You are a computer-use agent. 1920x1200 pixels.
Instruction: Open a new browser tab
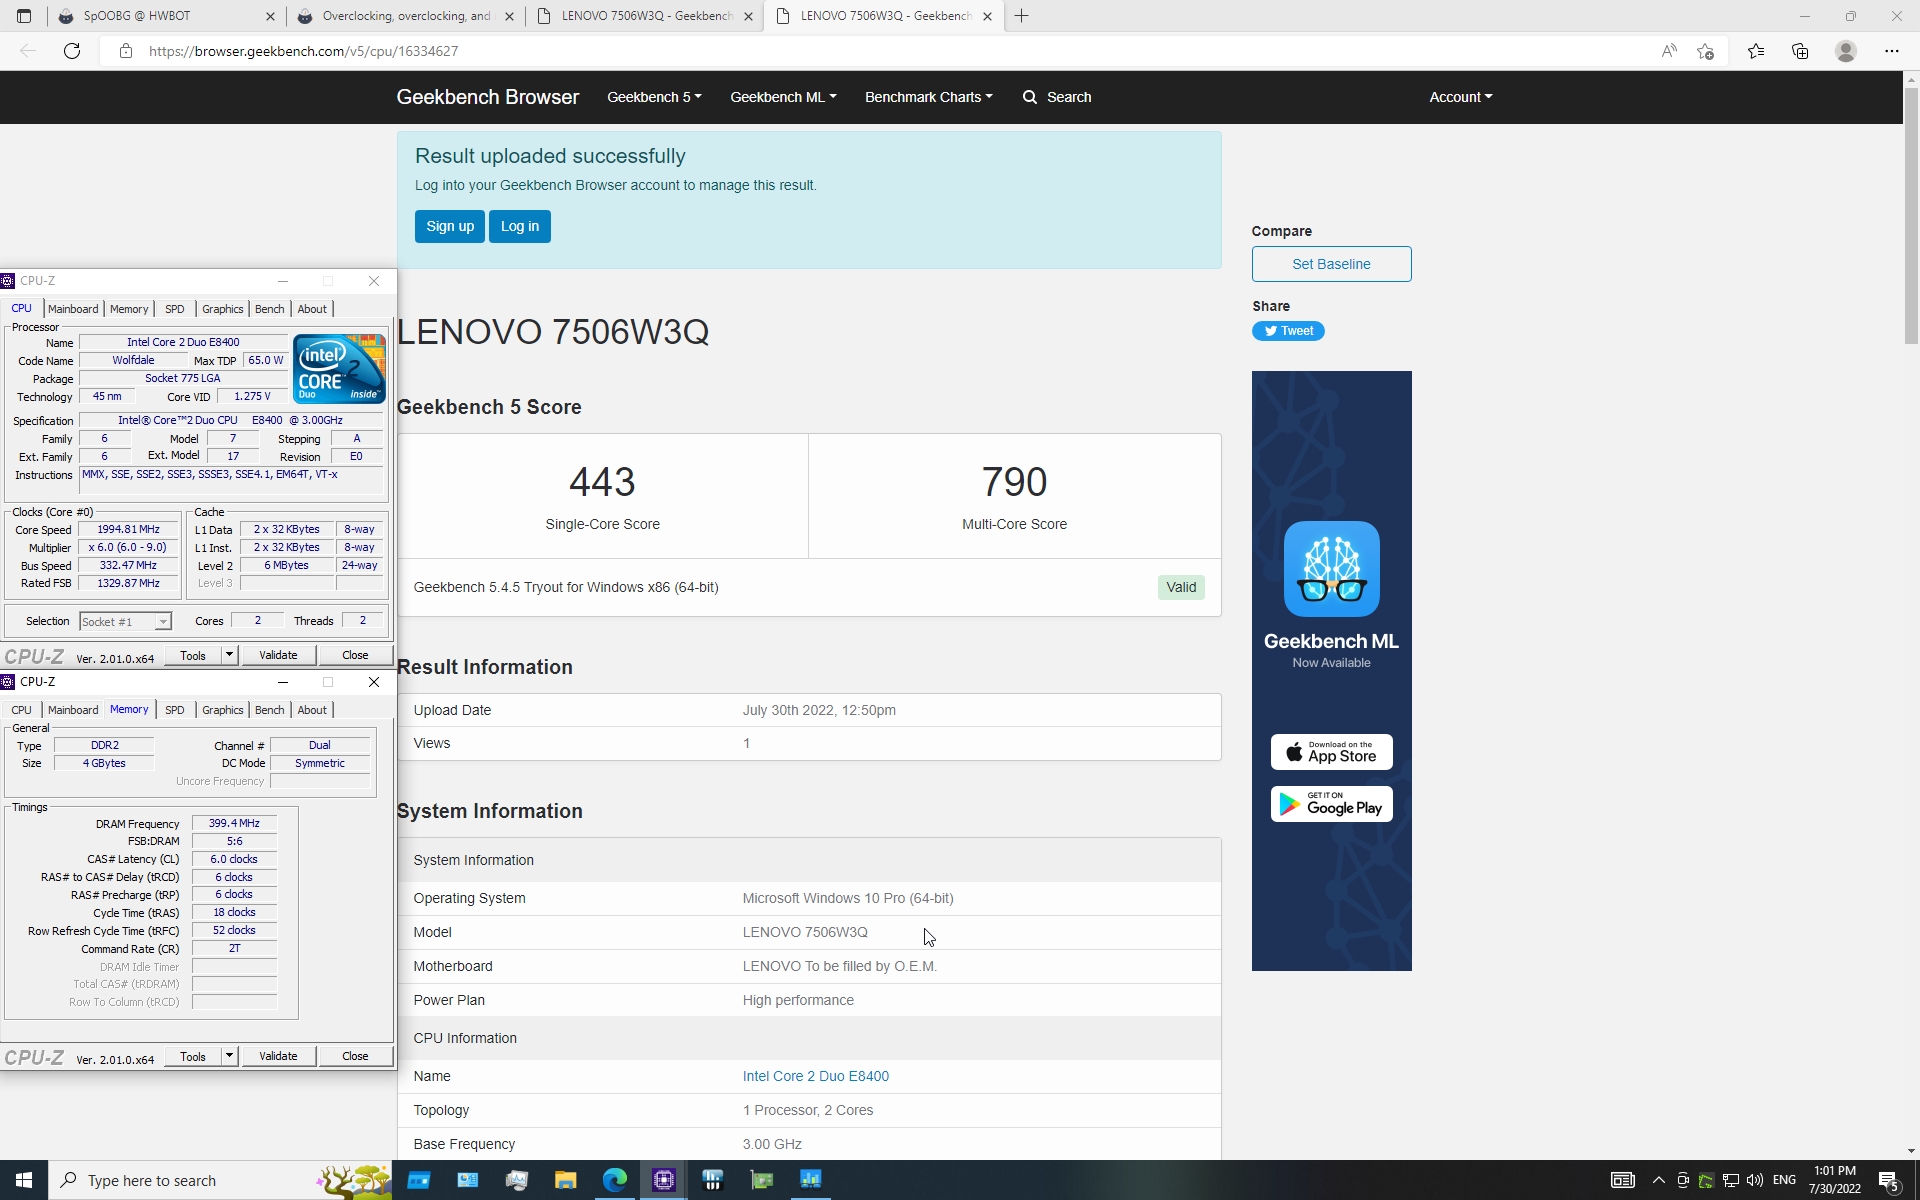click(x=1021, y=16)
